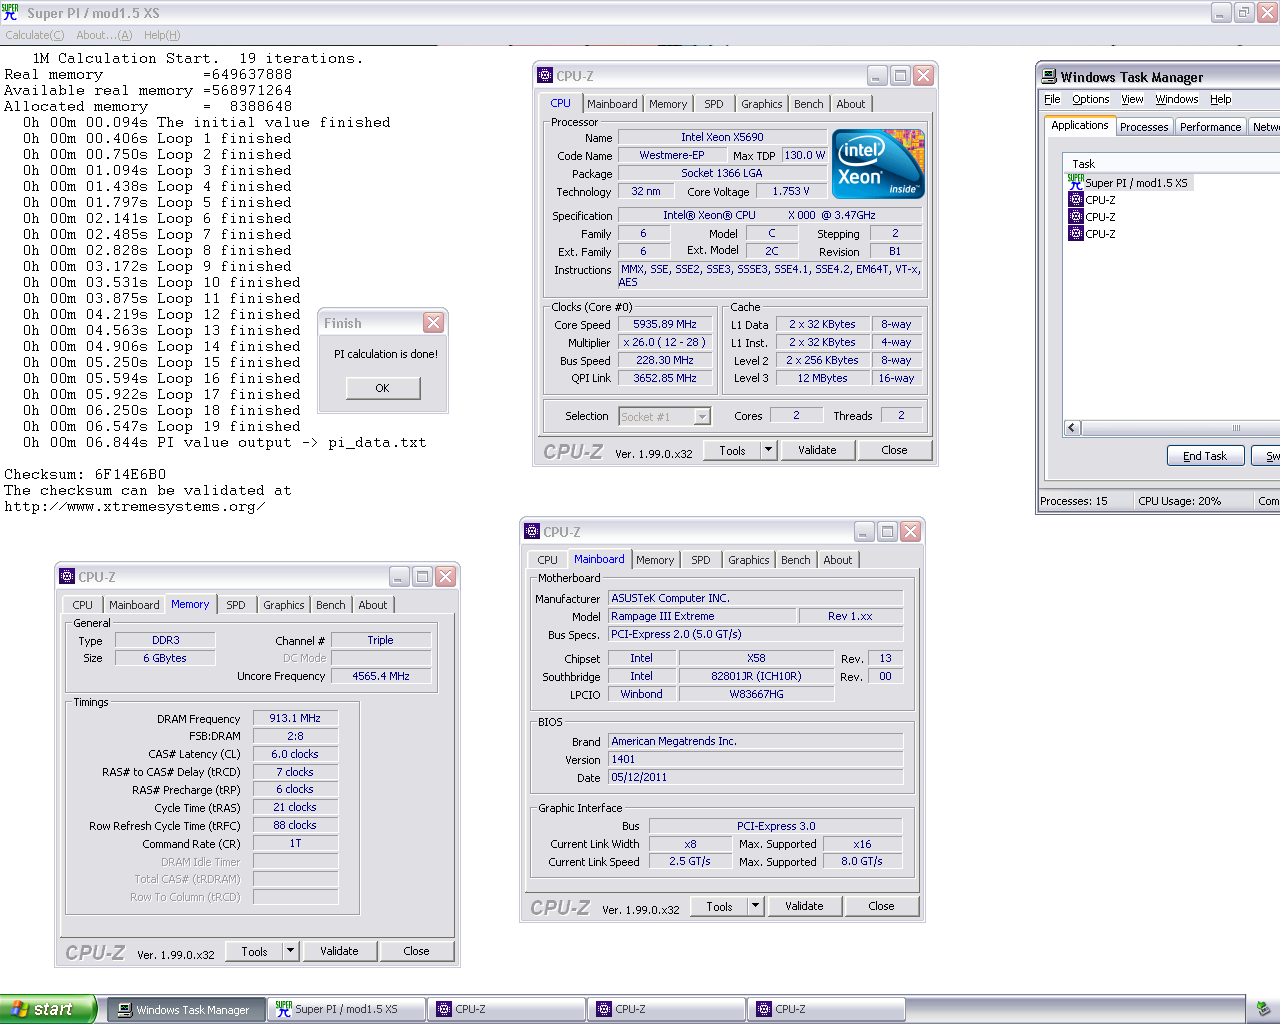The height and width of the screenshot is (1024, 1280).
Task: Click the Super PI title bar icon
Action: [x=10, y=12]
